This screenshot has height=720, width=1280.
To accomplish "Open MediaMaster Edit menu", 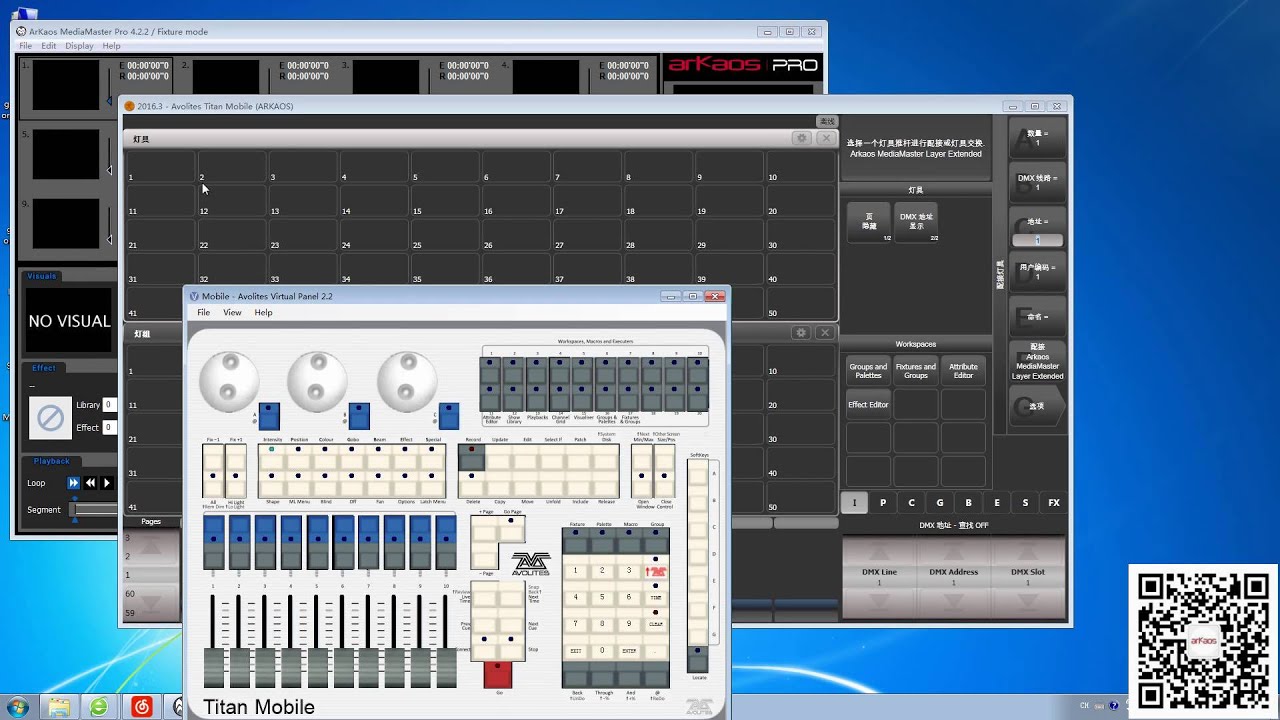I will coord(48,46).
